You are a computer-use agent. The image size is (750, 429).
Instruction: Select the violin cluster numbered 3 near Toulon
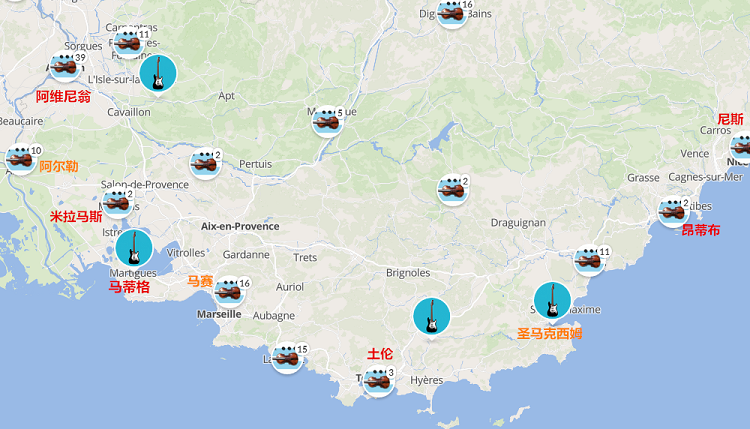378,381
